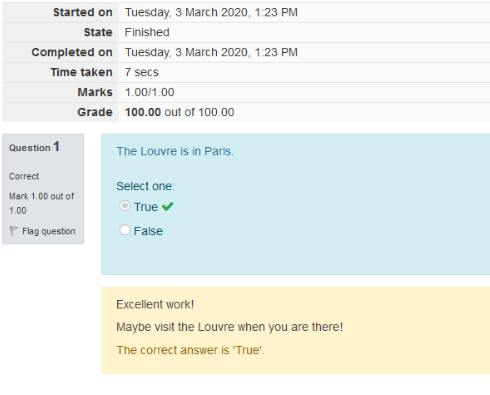
Task: Click the green checkmark next to True
Action: (x=168, y=207)
